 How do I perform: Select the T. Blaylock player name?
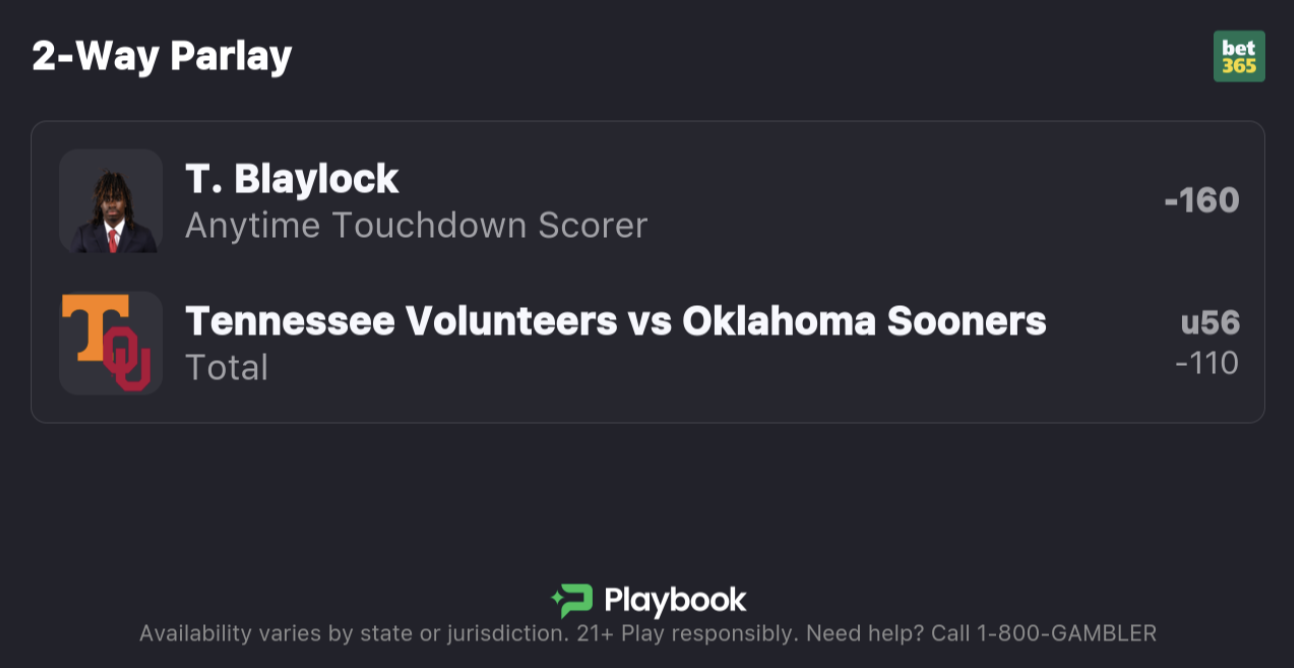[291, 178]
